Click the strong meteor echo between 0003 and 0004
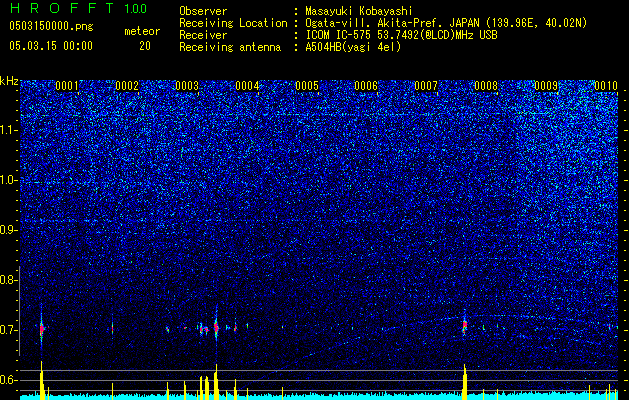 (x=216, y=327)
